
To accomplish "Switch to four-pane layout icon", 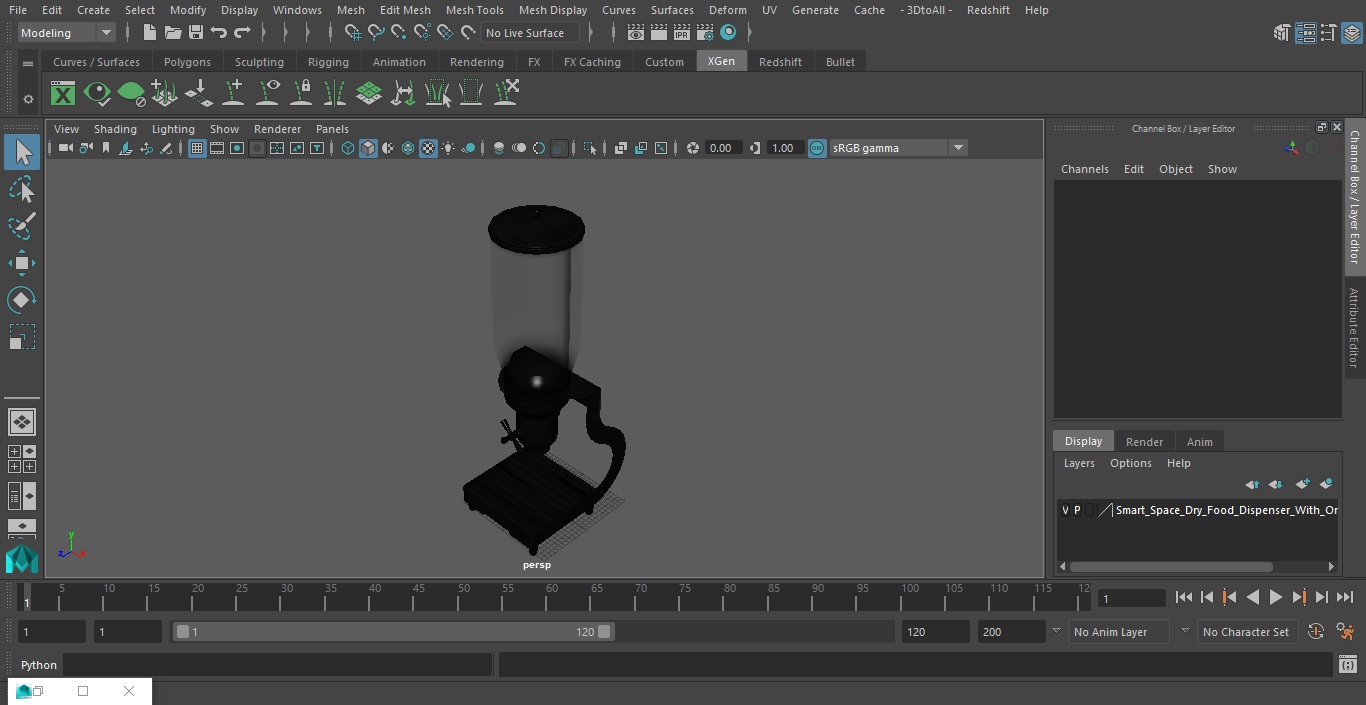I will [22, 459].
